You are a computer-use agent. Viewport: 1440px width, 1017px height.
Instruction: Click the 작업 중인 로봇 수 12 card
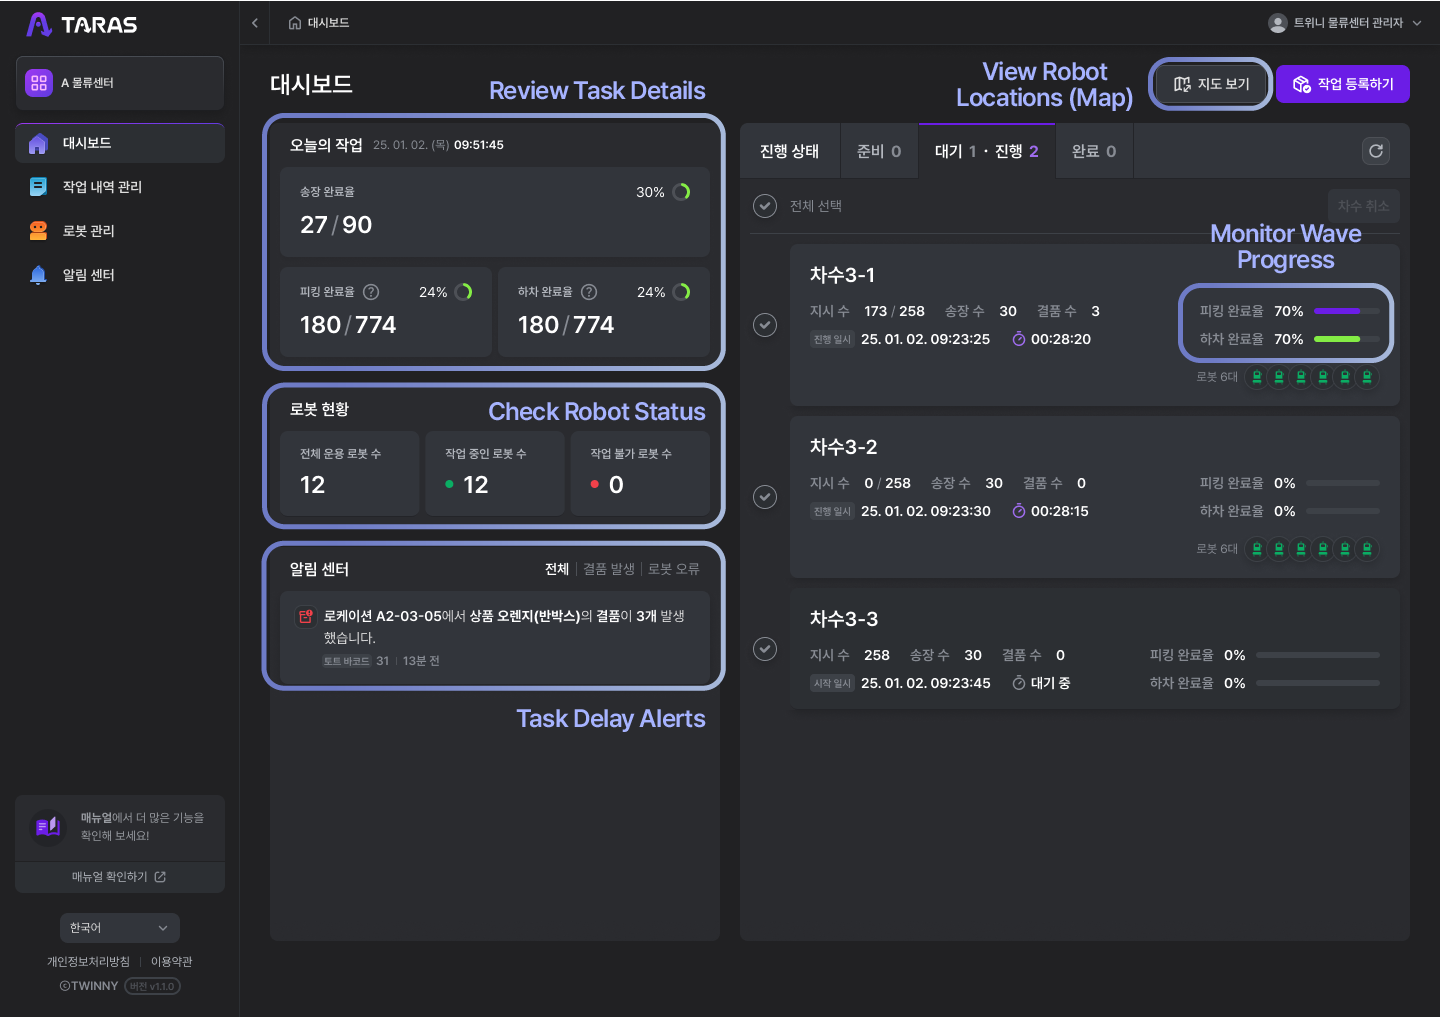coord(495,473)
